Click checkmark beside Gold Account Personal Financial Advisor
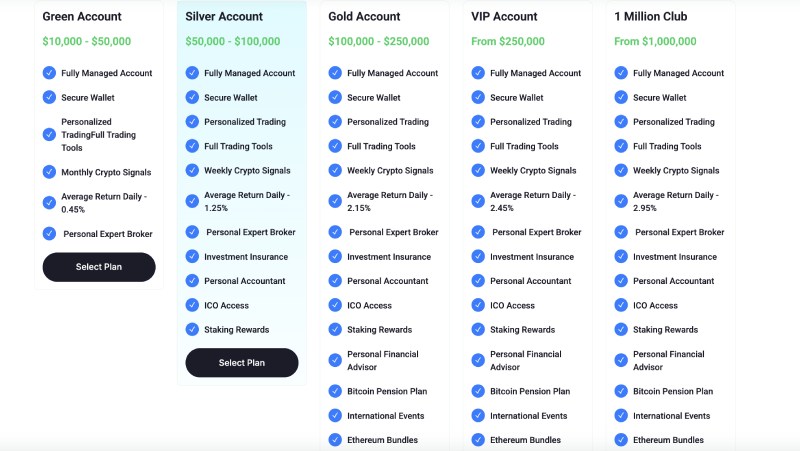 335,360
